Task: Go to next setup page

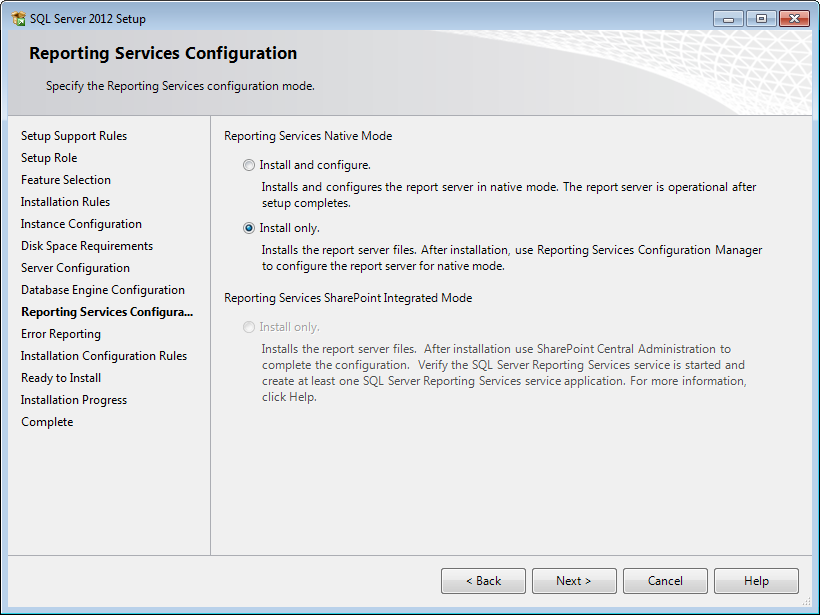Action: tap(574, 581)
